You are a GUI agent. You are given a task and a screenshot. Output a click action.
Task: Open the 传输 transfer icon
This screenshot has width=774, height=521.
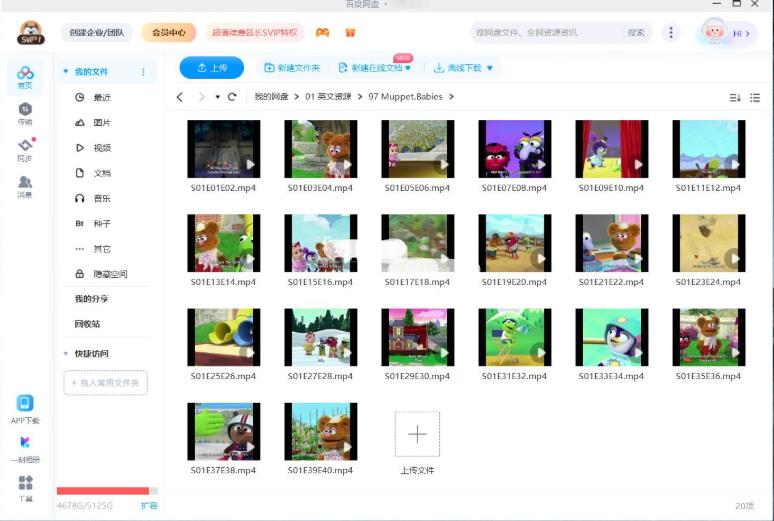(25, 114)
